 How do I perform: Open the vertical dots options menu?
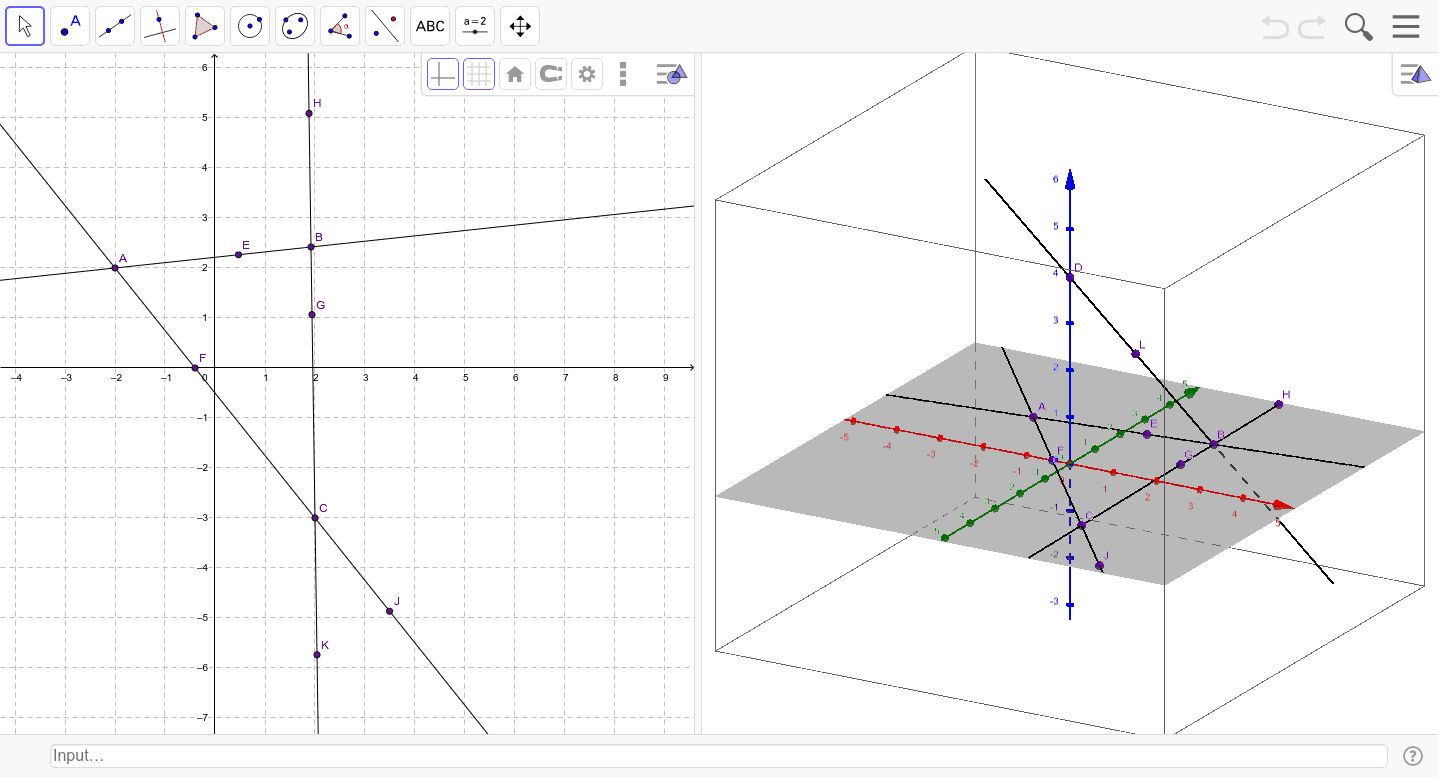pyautogui.click(x=623, y=73)
